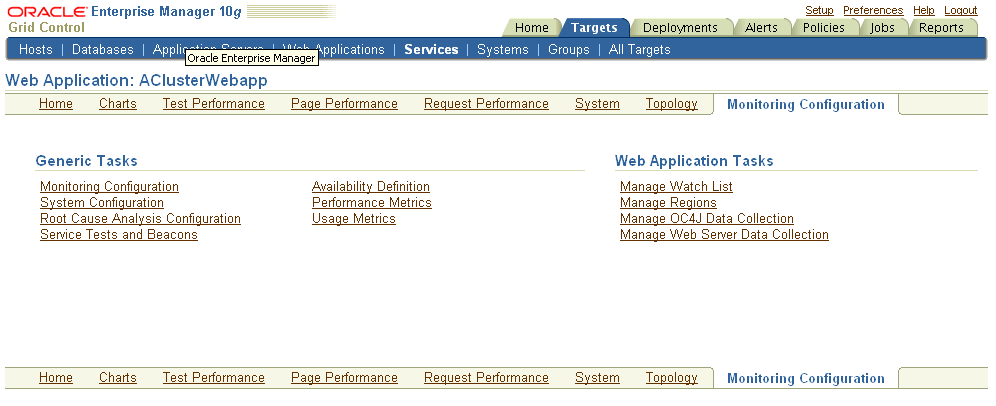
Task: Open Root Cause Analysis Configuration link
Action: (x=140, y=219)
